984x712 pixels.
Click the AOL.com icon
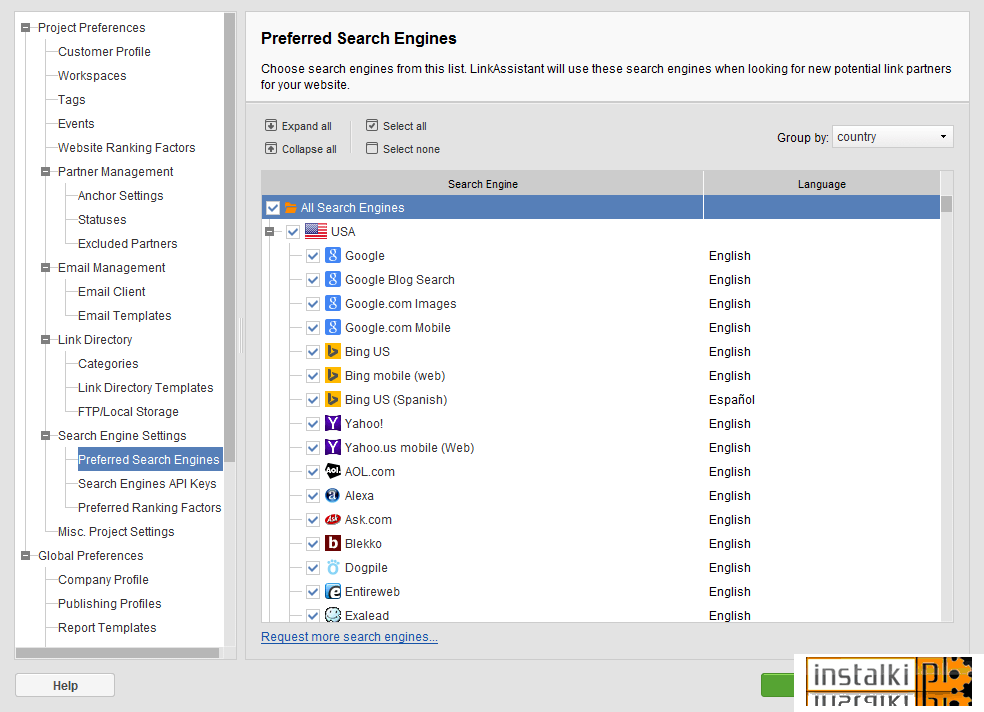[333, 471]
